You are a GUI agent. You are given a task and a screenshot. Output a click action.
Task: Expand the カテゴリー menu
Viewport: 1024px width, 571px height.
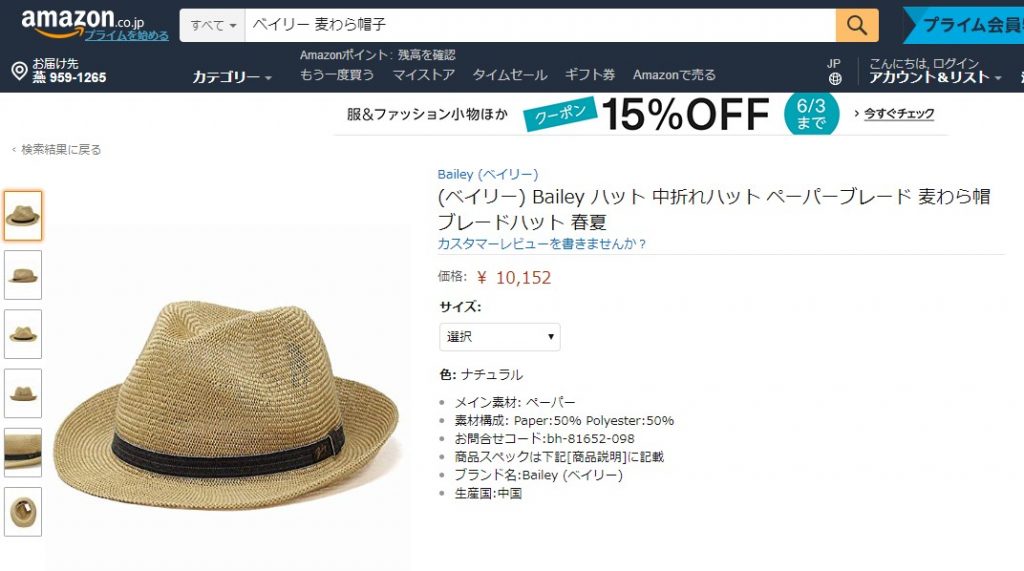(232, 77)
